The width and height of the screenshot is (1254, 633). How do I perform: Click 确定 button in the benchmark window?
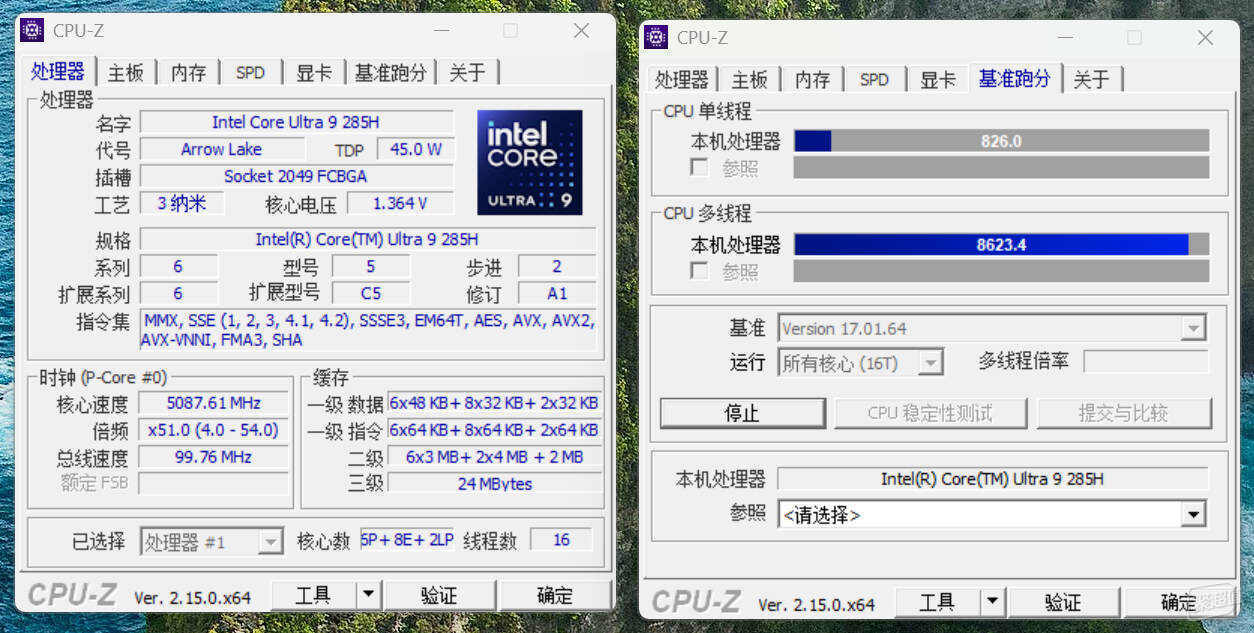(1180, 602)
